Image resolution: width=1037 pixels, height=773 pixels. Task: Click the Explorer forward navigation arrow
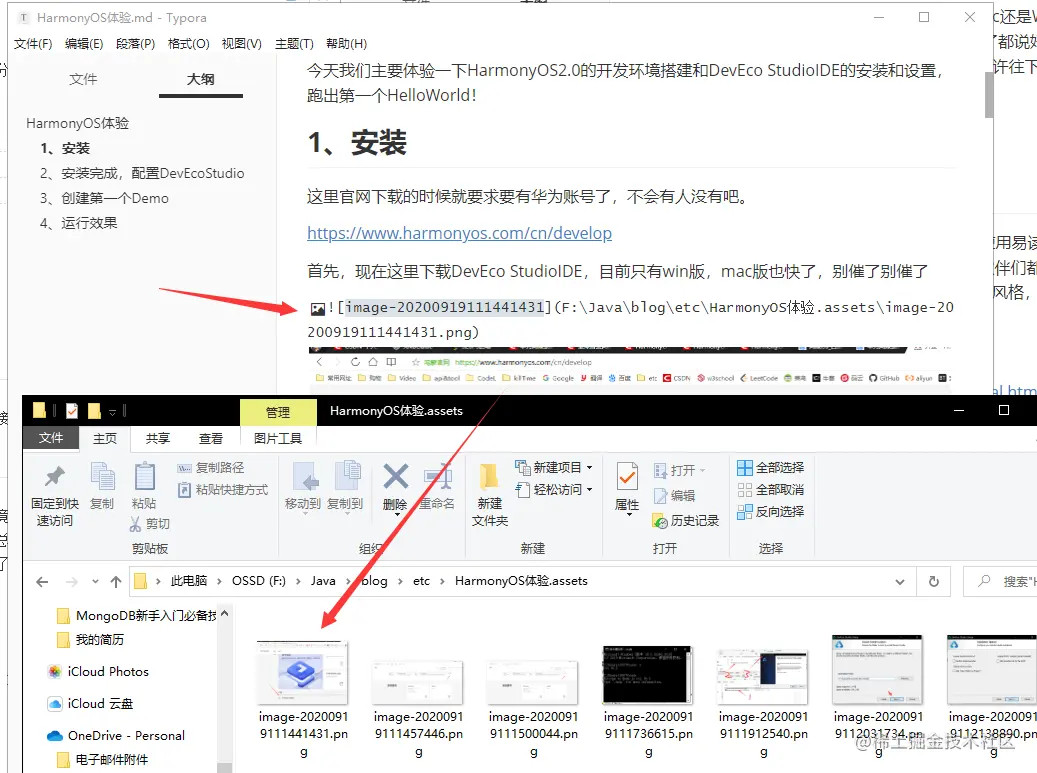point(71,582)
